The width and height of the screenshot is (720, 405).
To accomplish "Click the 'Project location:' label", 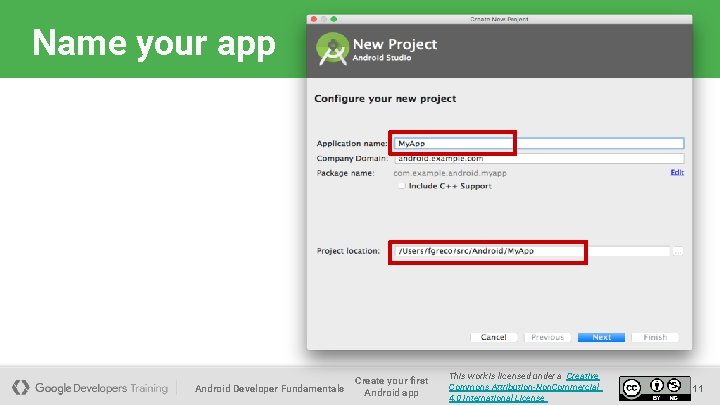I will coord(349,251).
